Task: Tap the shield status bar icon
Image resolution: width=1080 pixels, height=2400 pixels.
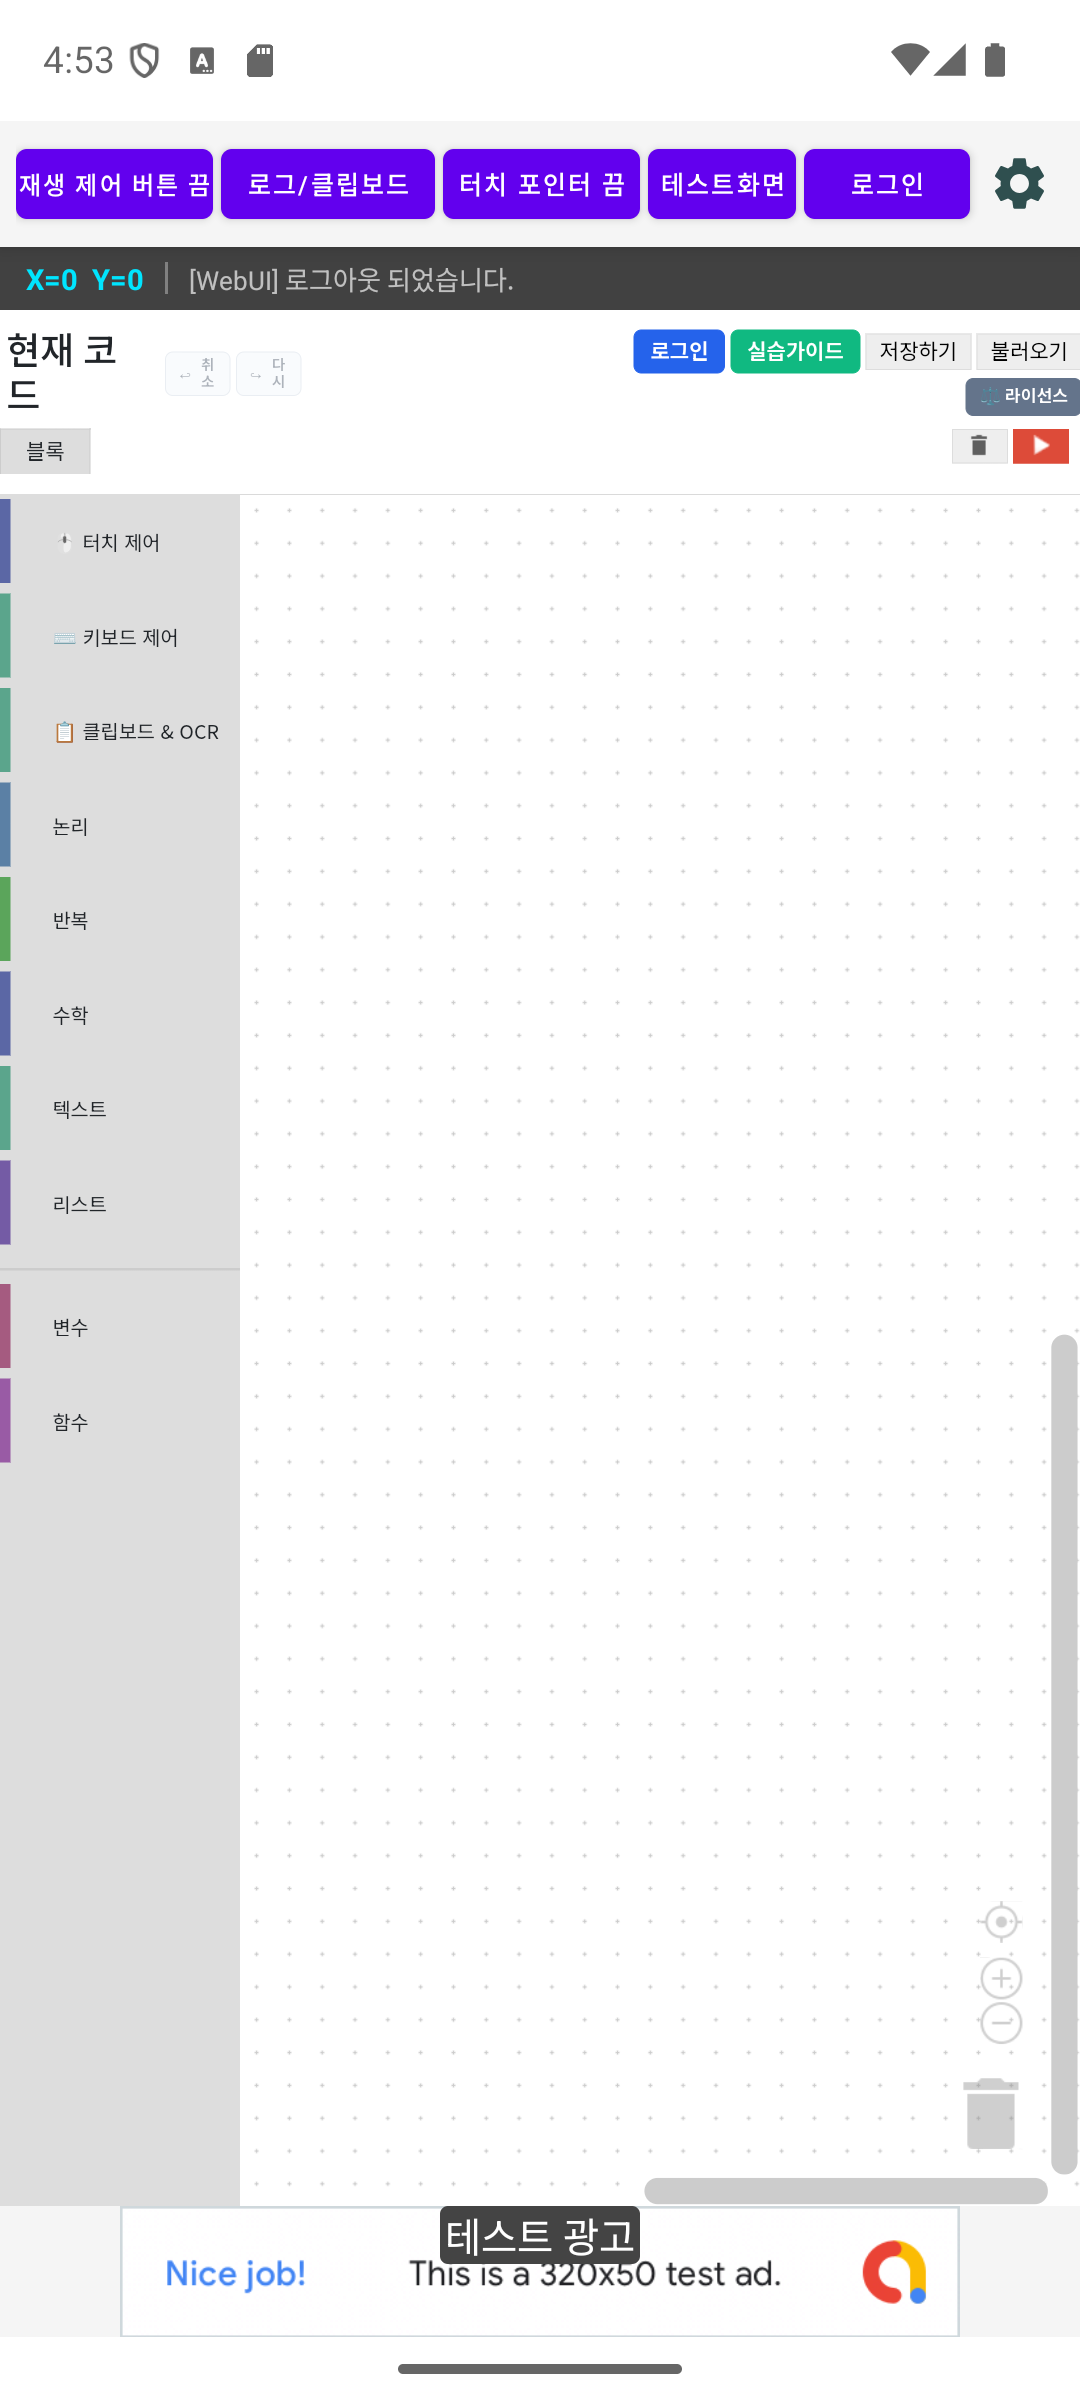Action: [x=145, y=61]
